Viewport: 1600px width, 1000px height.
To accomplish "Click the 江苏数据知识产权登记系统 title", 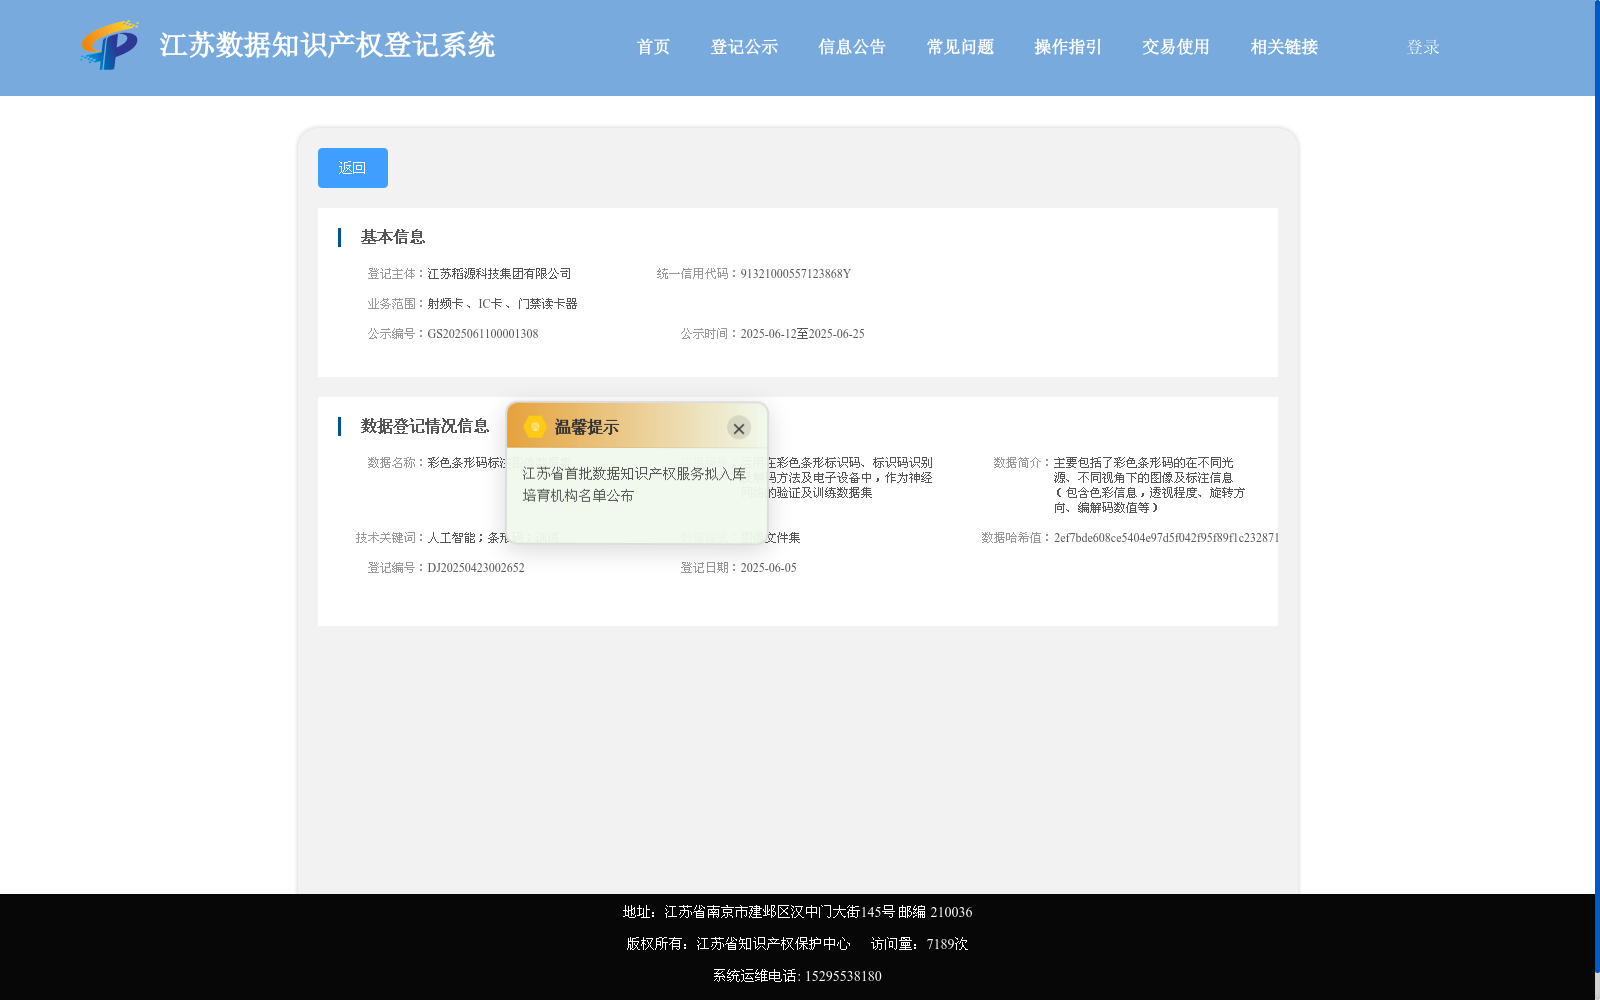I will point(328,45).
